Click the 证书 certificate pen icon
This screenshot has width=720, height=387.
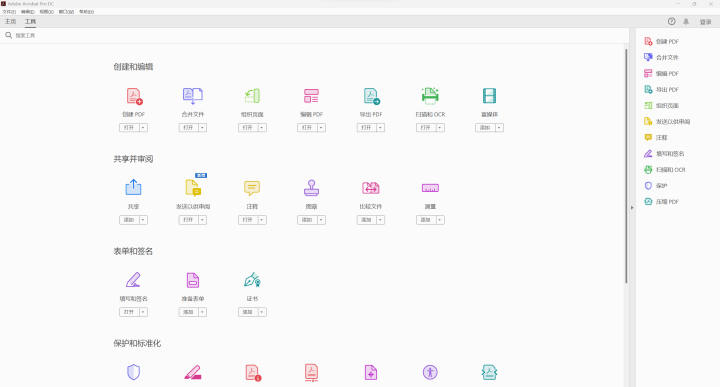(252, 280)
